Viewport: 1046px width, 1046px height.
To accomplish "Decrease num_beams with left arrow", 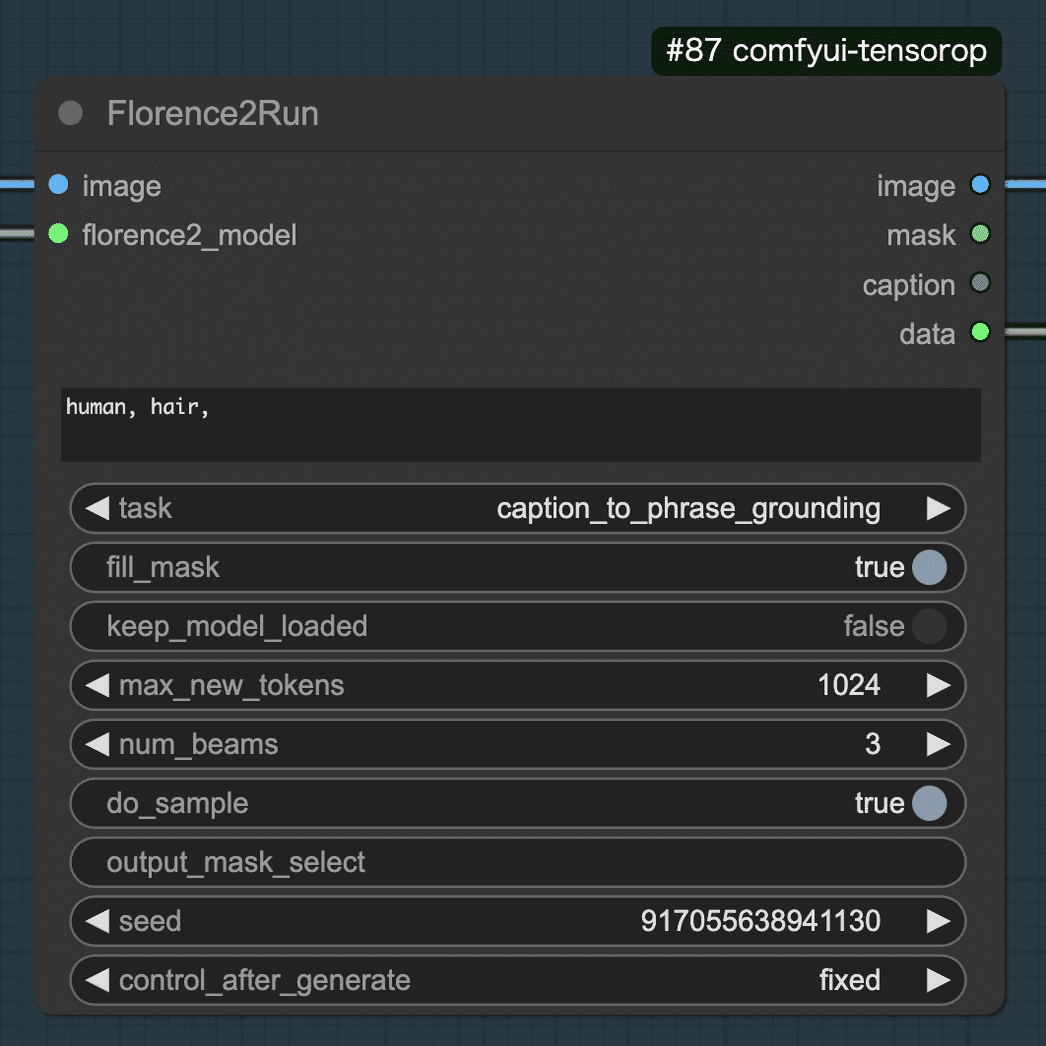I will (97, 745).
